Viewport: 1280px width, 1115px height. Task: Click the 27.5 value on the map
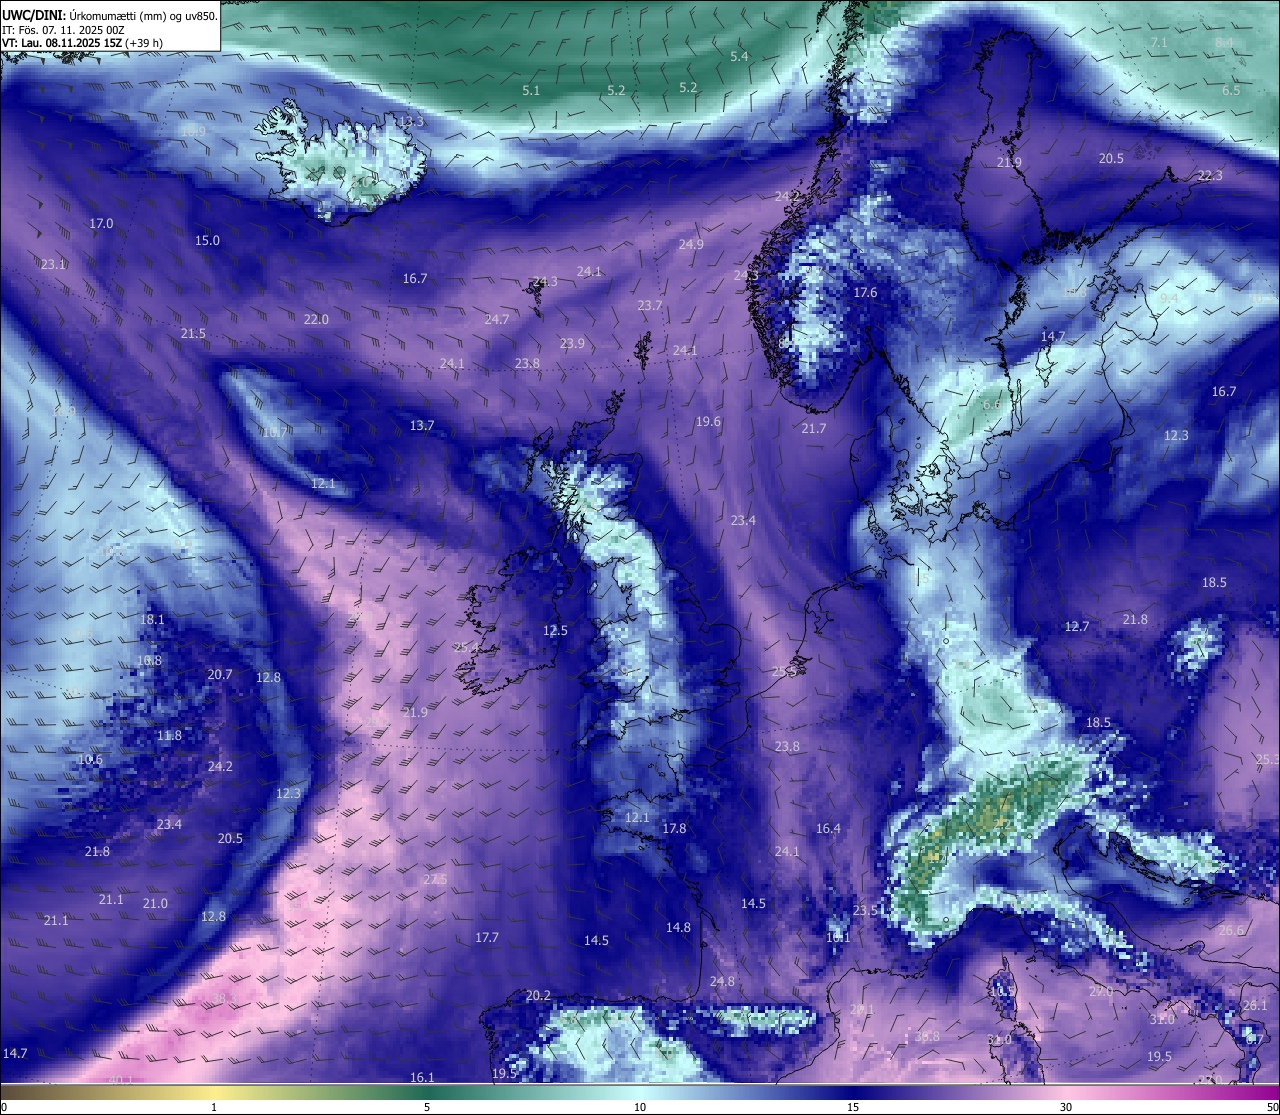435,880
